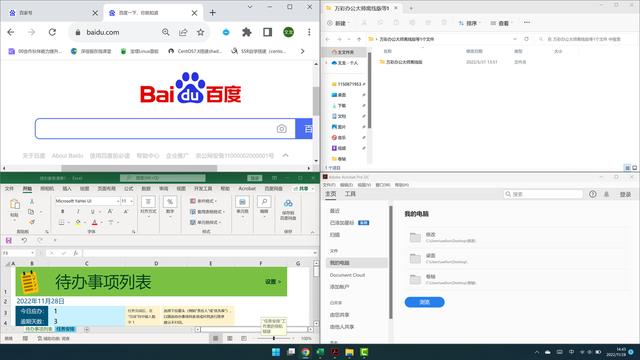Open the first menu in Acrobat menu bar
The width and height of the screenshot is (640, 360).
(329, 185)
